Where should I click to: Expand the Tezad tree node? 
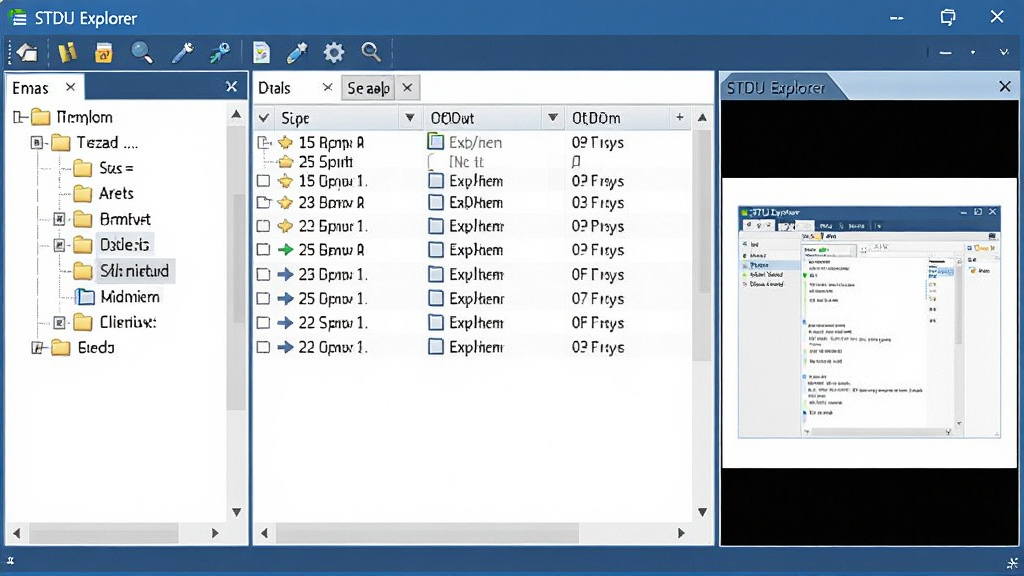[37, 142]
